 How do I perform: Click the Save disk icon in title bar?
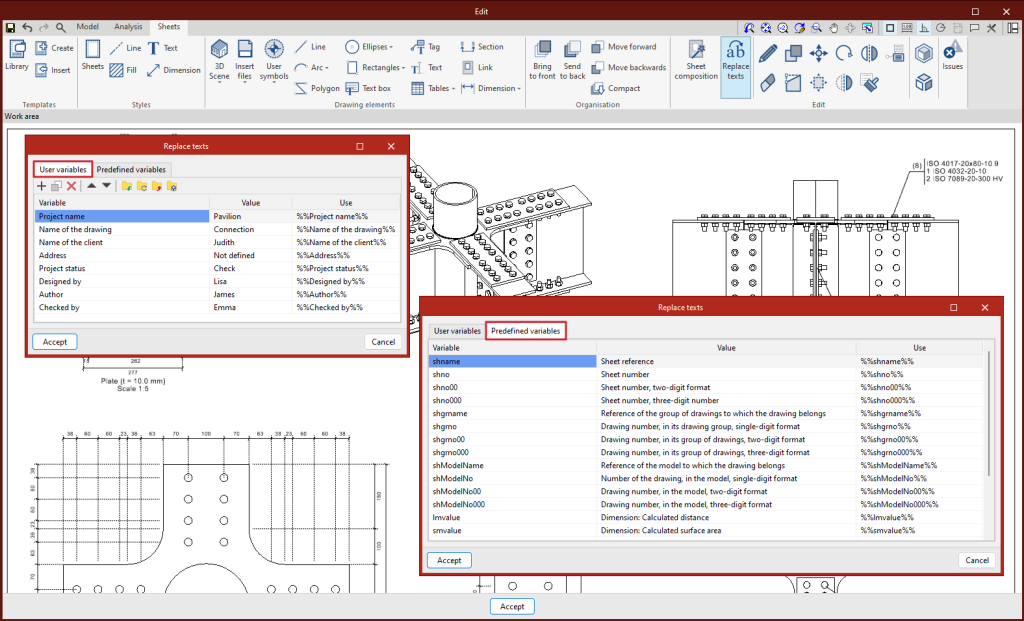click(10, 27)
